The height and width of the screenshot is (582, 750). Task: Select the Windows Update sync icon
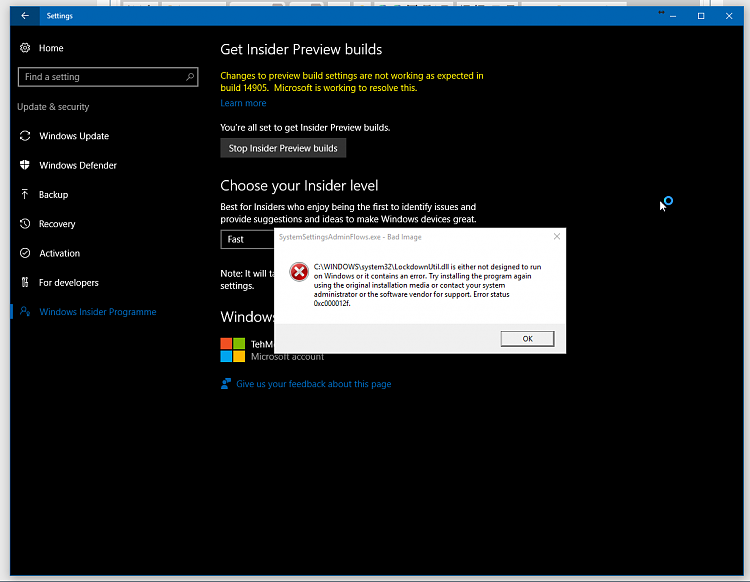(x=25, y=136)
